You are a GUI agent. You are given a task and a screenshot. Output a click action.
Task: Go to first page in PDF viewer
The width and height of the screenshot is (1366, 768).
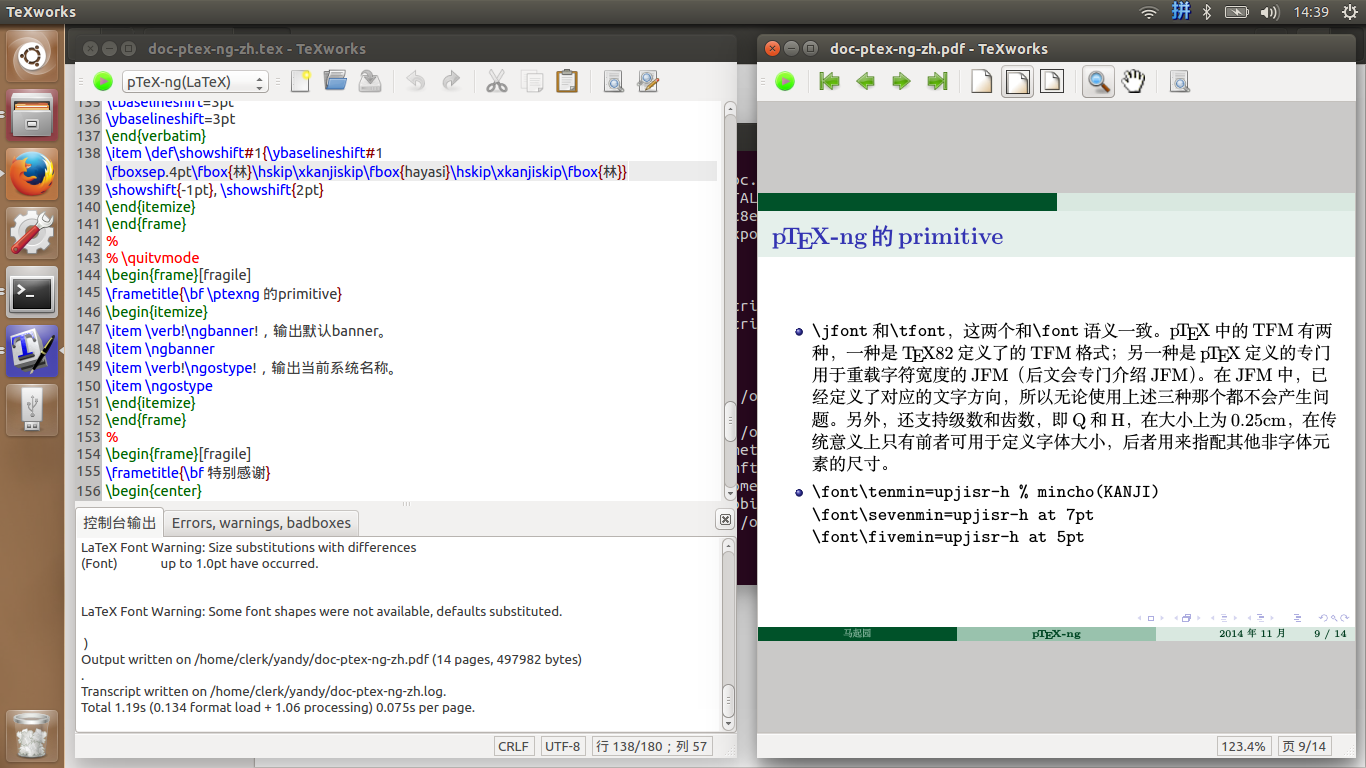coord(829,82)
